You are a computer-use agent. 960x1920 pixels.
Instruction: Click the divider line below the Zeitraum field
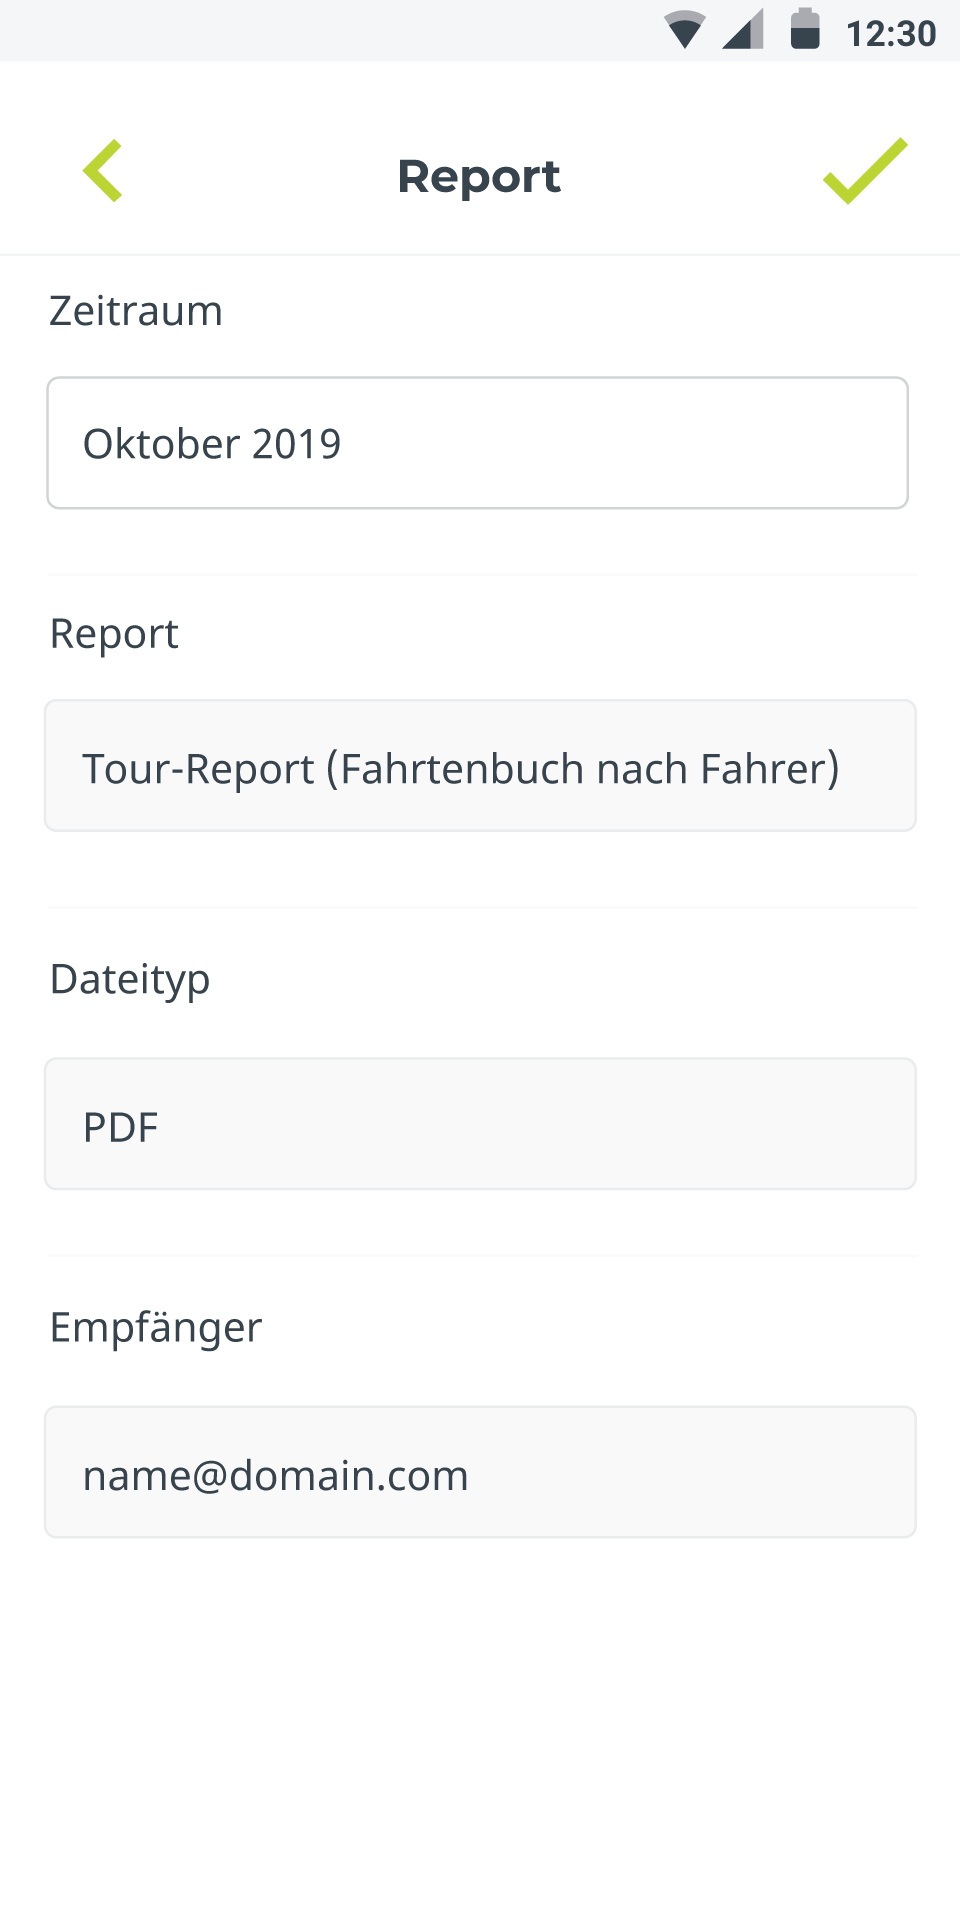(x=482, y=575)
